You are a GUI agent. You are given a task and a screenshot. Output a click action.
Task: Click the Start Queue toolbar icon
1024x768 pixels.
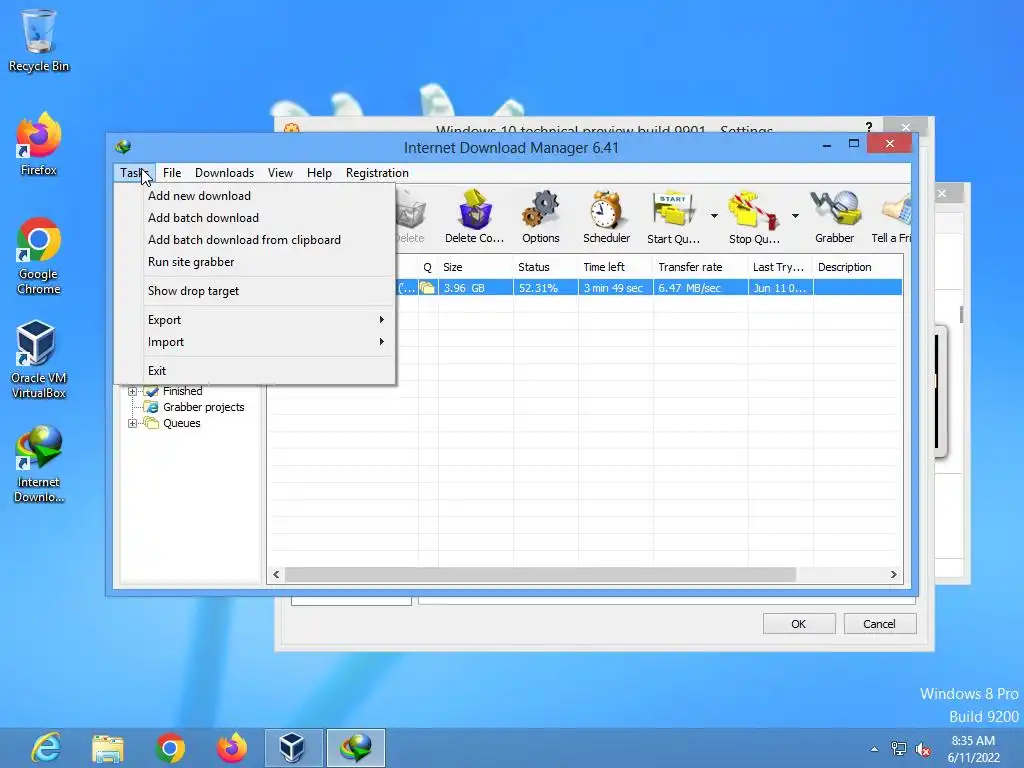pyautogui.click(x=673, y=217)
